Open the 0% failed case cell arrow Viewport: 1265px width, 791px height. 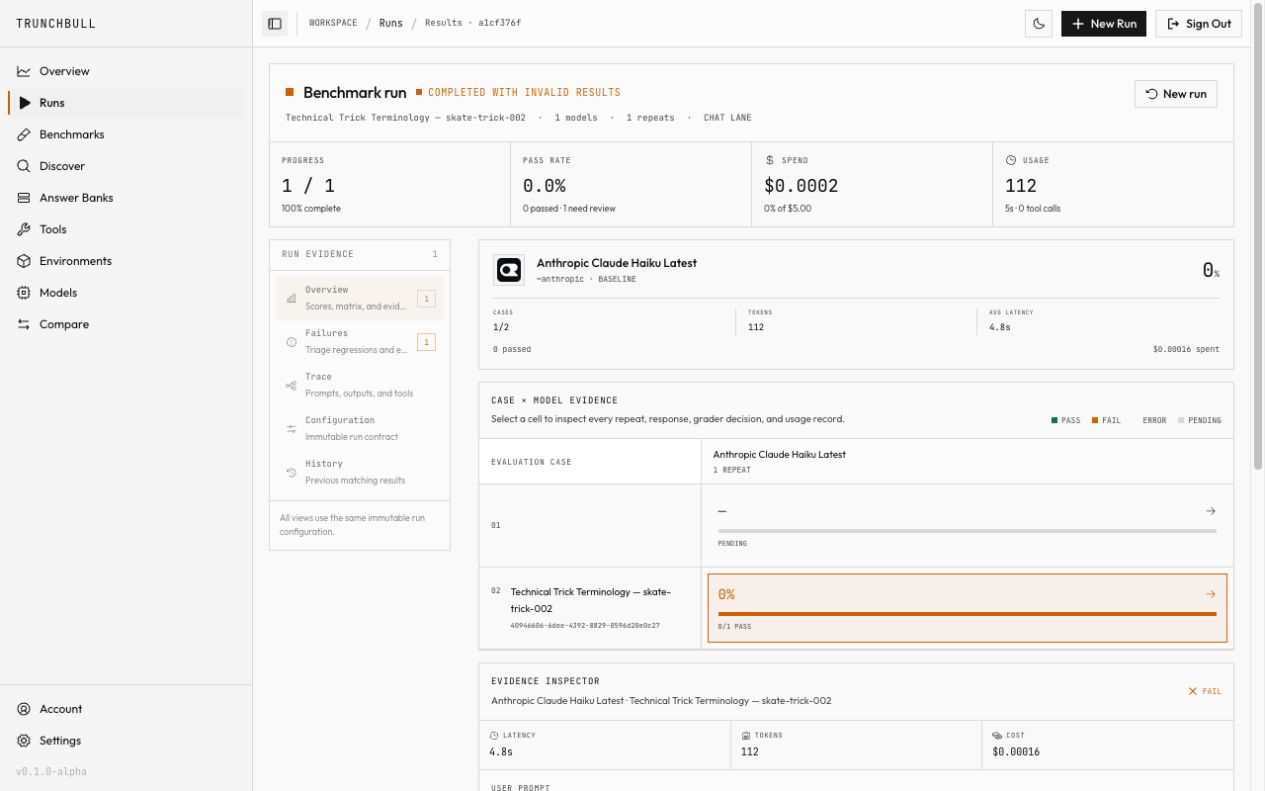coord(1211,594)
